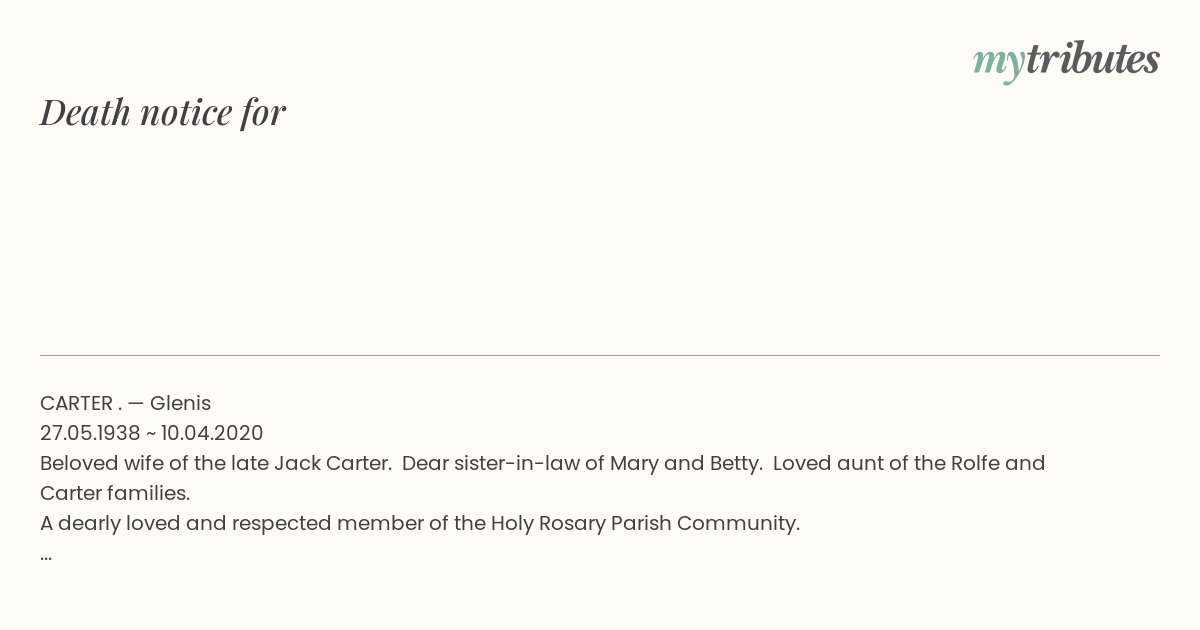Click the "Death notice for" heading
This screenshot has width=1200, height=630.
tap(163, 112)
